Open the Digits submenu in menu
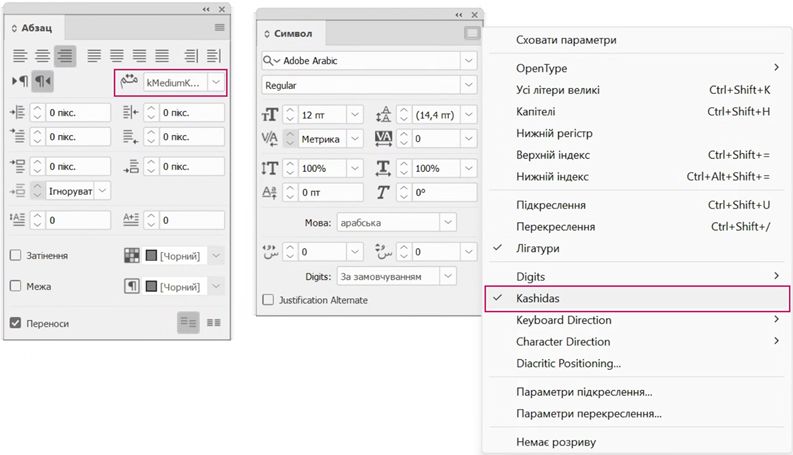Screen dimensions: 793x455 (x=636, y=277)
